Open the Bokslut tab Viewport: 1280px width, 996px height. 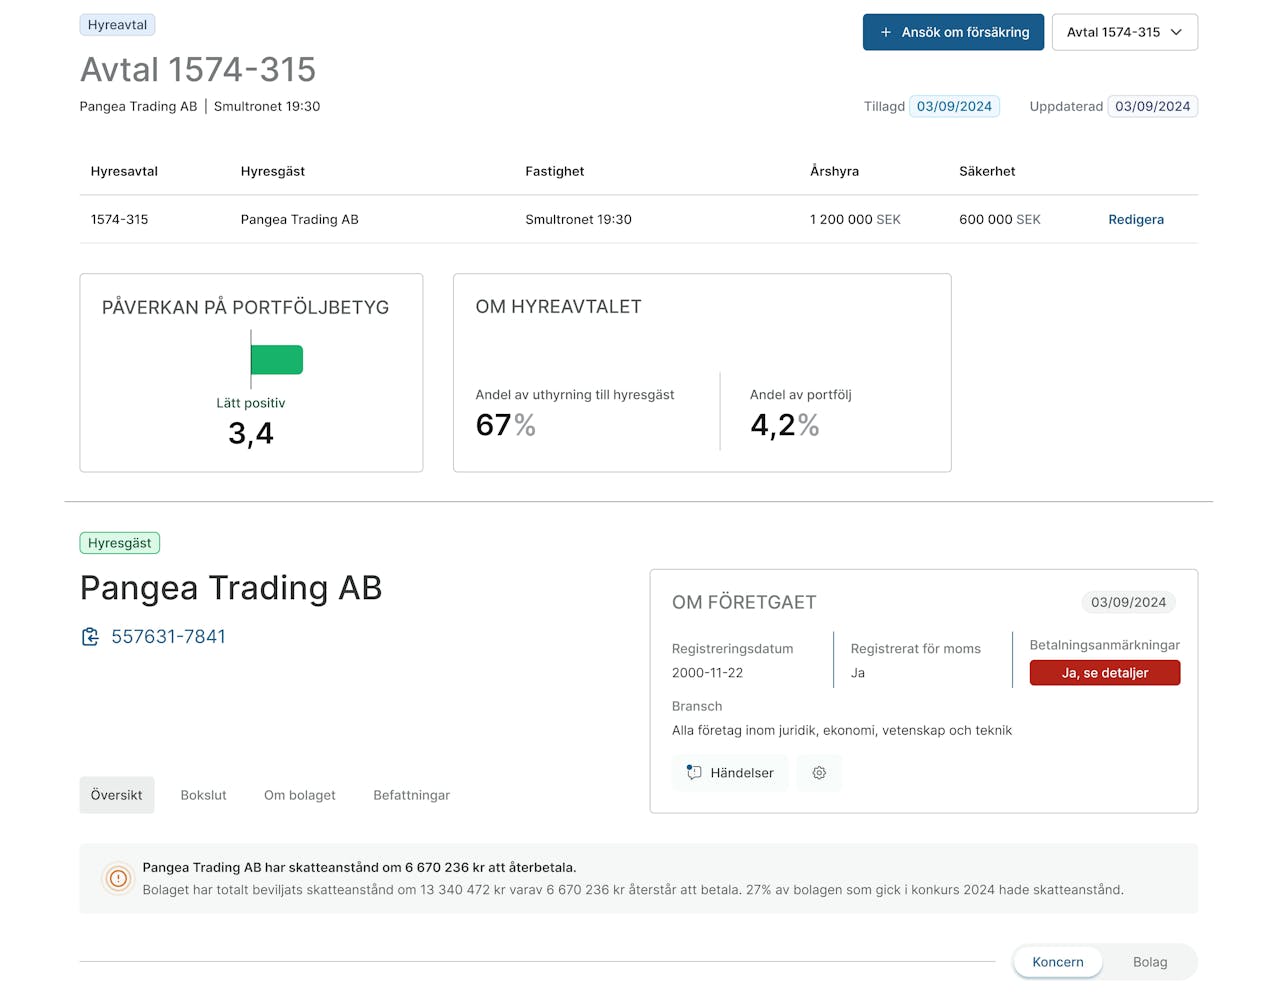[x=203, y=795]
